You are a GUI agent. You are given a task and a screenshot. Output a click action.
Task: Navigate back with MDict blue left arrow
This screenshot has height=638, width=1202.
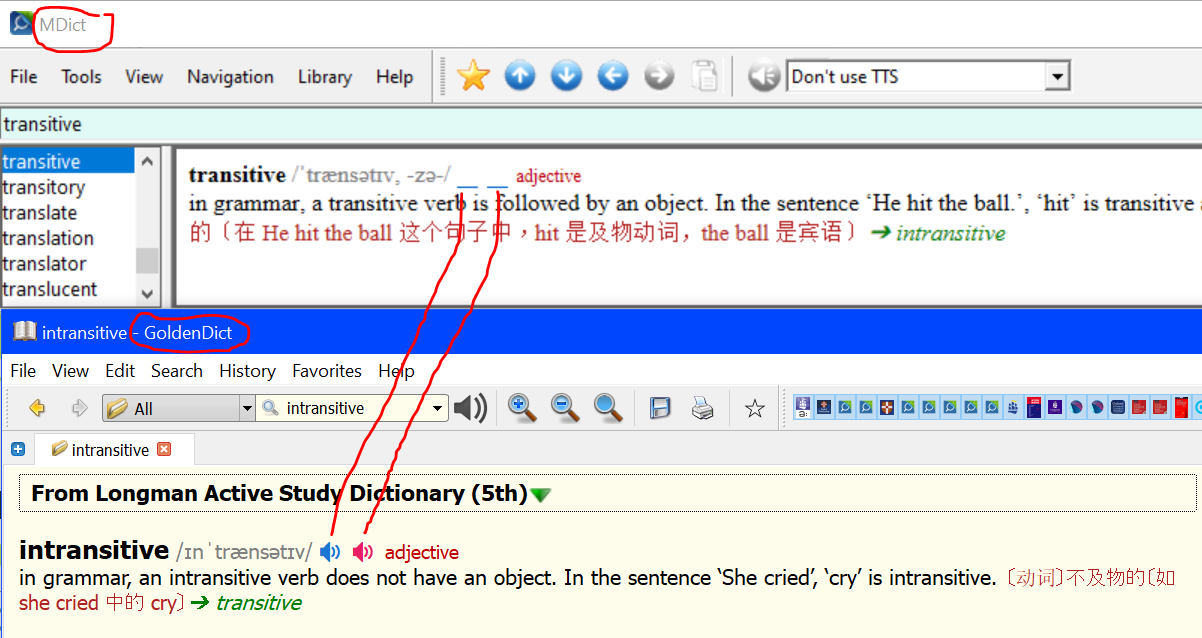(x=613, y=76)
